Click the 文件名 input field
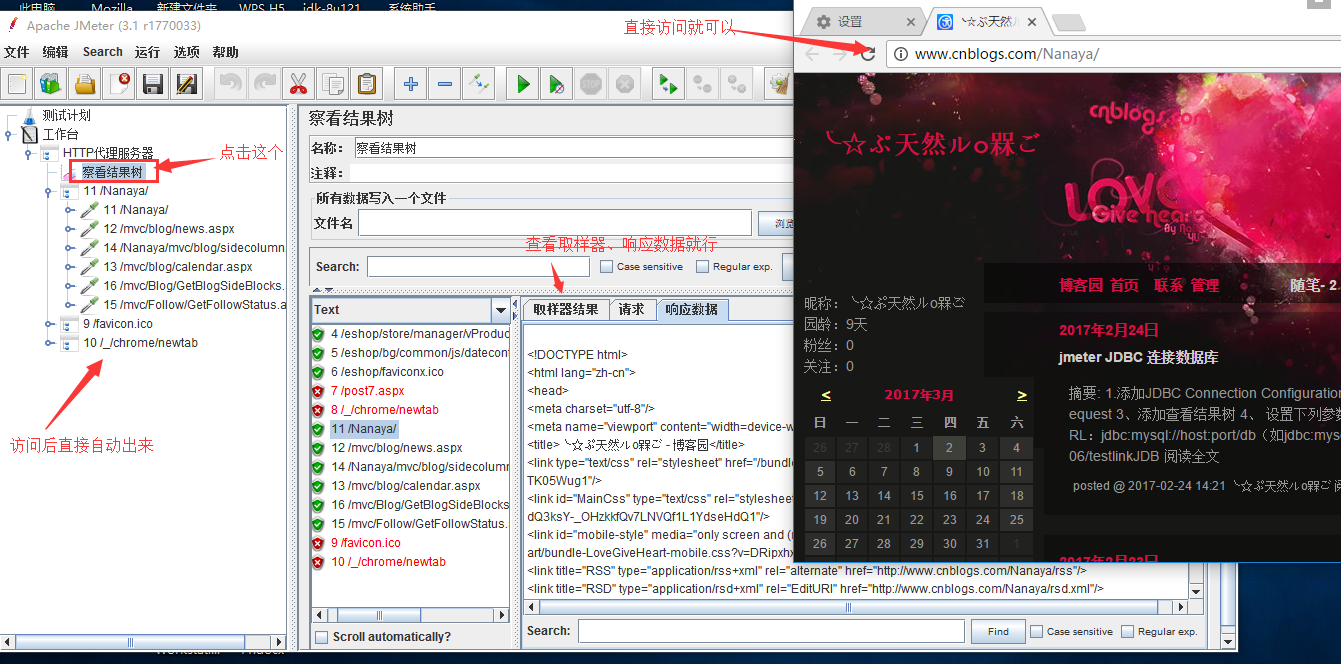This screenshot has height=664, width=1341. [x=555, y=223]
